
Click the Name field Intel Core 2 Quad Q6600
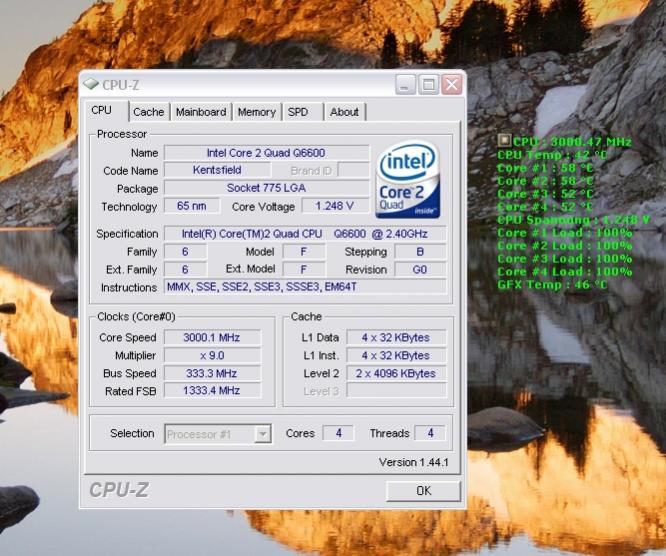[267, 153]
